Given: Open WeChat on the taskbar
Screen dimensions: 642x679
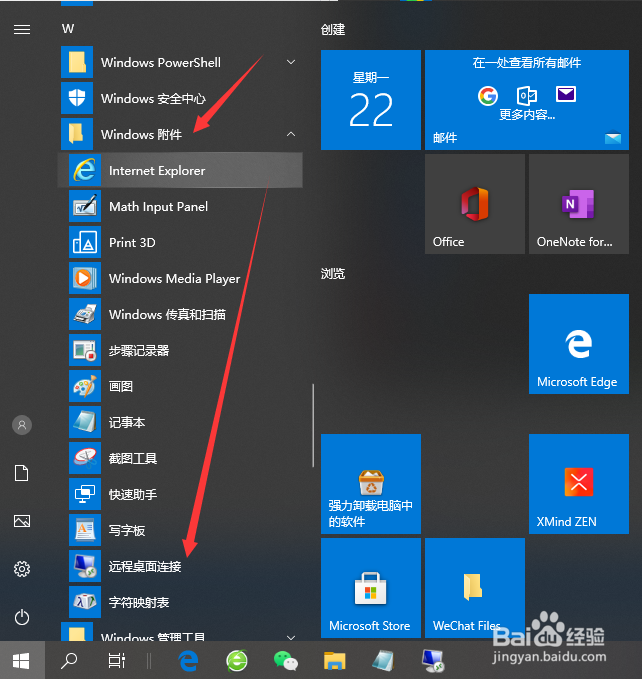Looking at the screenshot, I should pos(286,661).
